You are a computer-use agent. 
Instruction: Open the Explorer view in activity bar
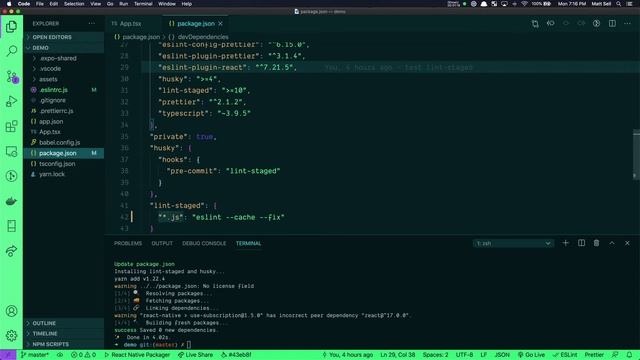11,27
